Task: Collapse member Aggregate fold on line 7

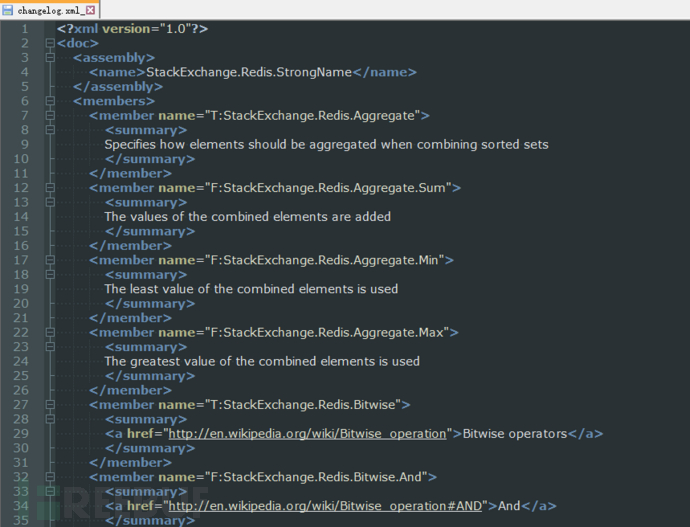Action: tap(50, 116)
